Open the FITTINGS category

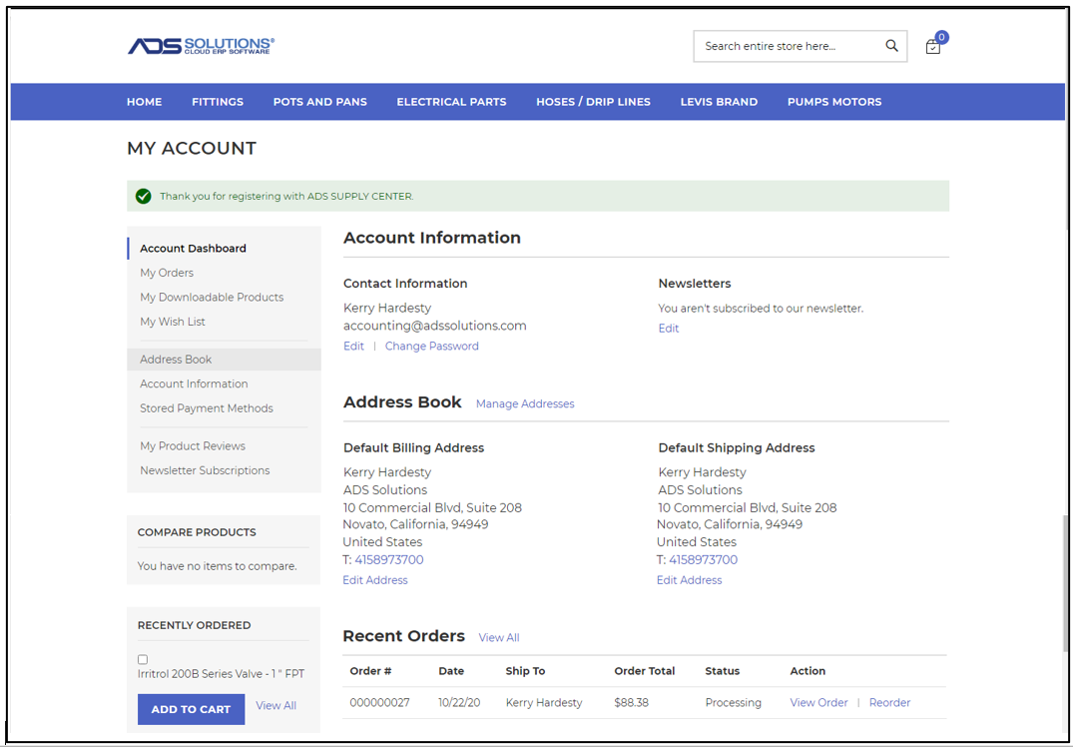click(x=218, y=102)
